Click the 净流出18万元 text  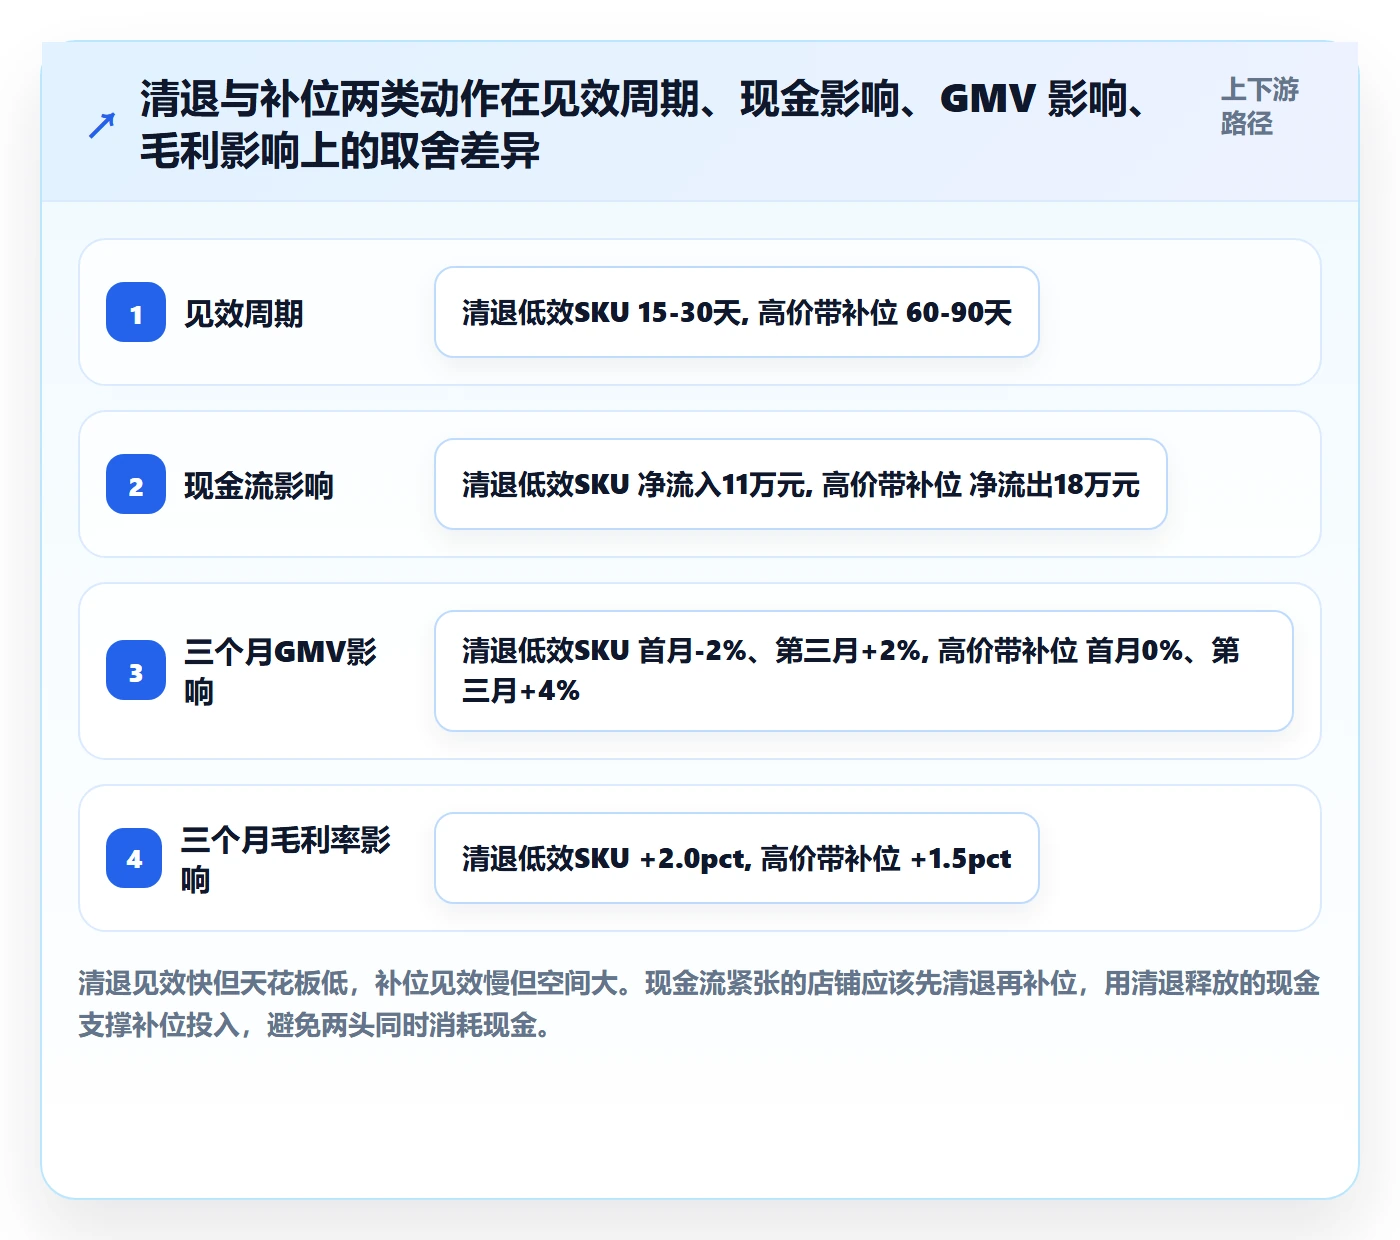pos(1055,485)
